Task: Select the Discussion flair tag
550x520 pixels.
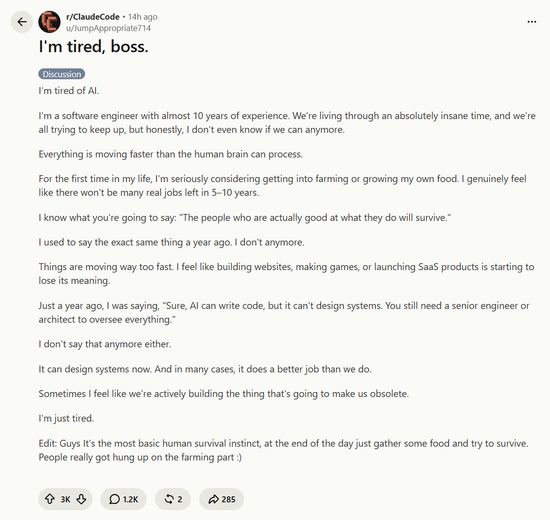Action: point(62,74)
